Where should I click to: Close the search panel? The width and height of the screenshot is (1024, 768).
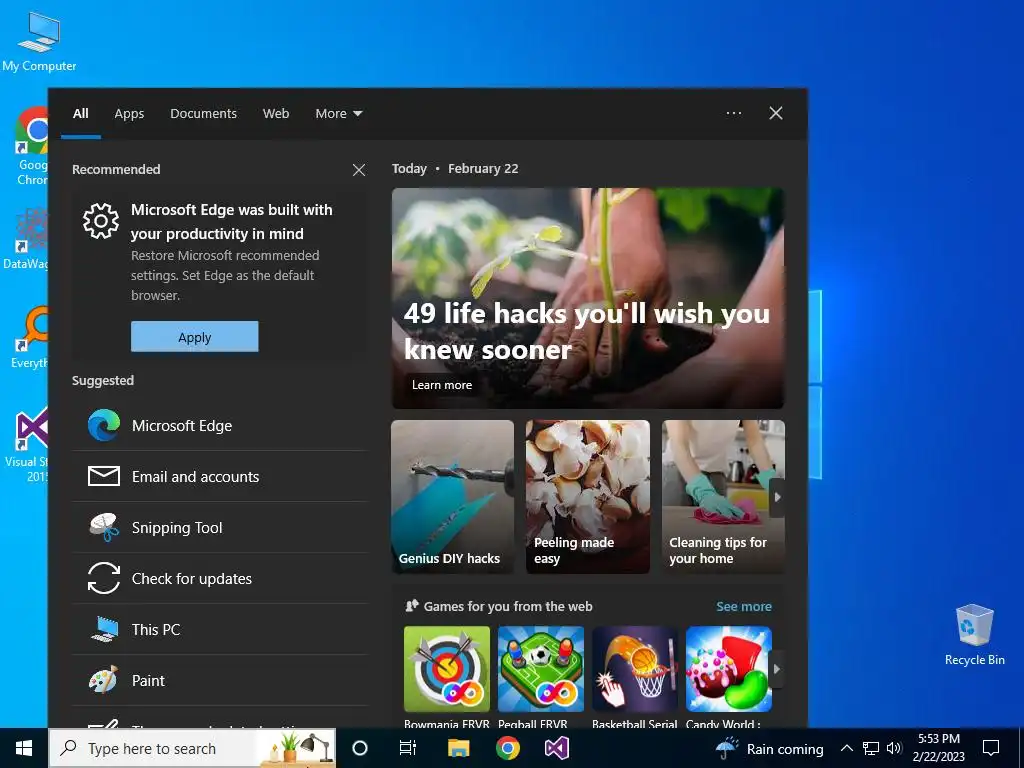tap(776, 113)
